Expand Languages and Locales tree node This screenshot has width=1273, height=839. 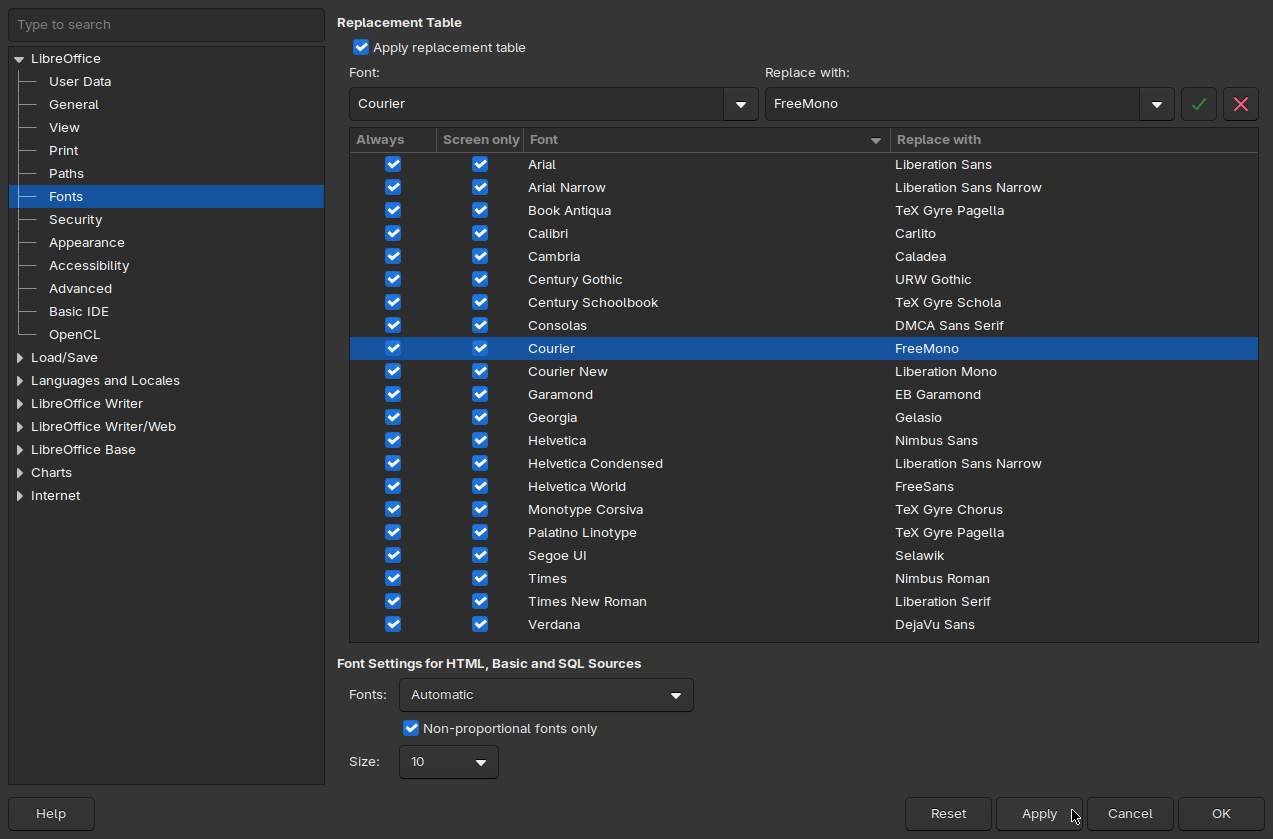[19, 381]
